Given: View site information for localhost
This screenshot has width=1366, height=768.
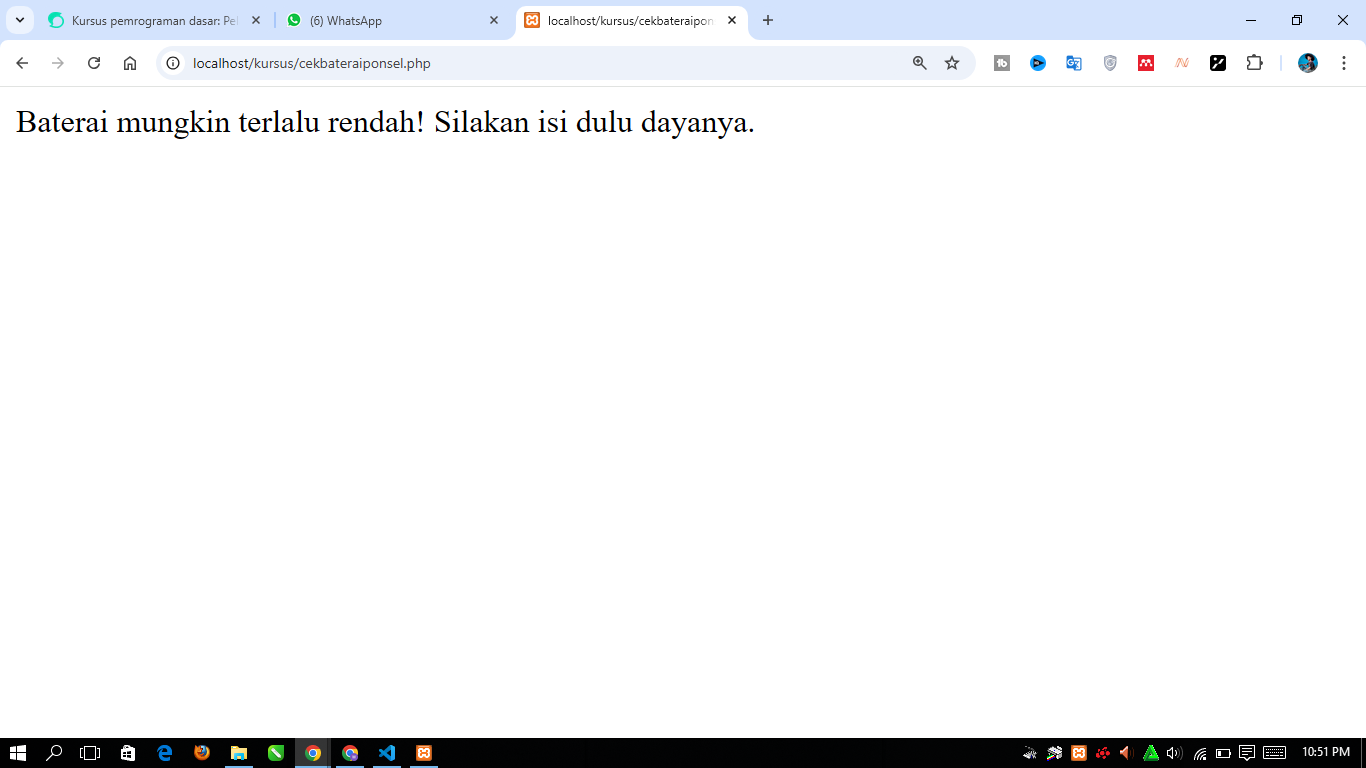Looking at the screenshot, I should [x=173, y=63].
